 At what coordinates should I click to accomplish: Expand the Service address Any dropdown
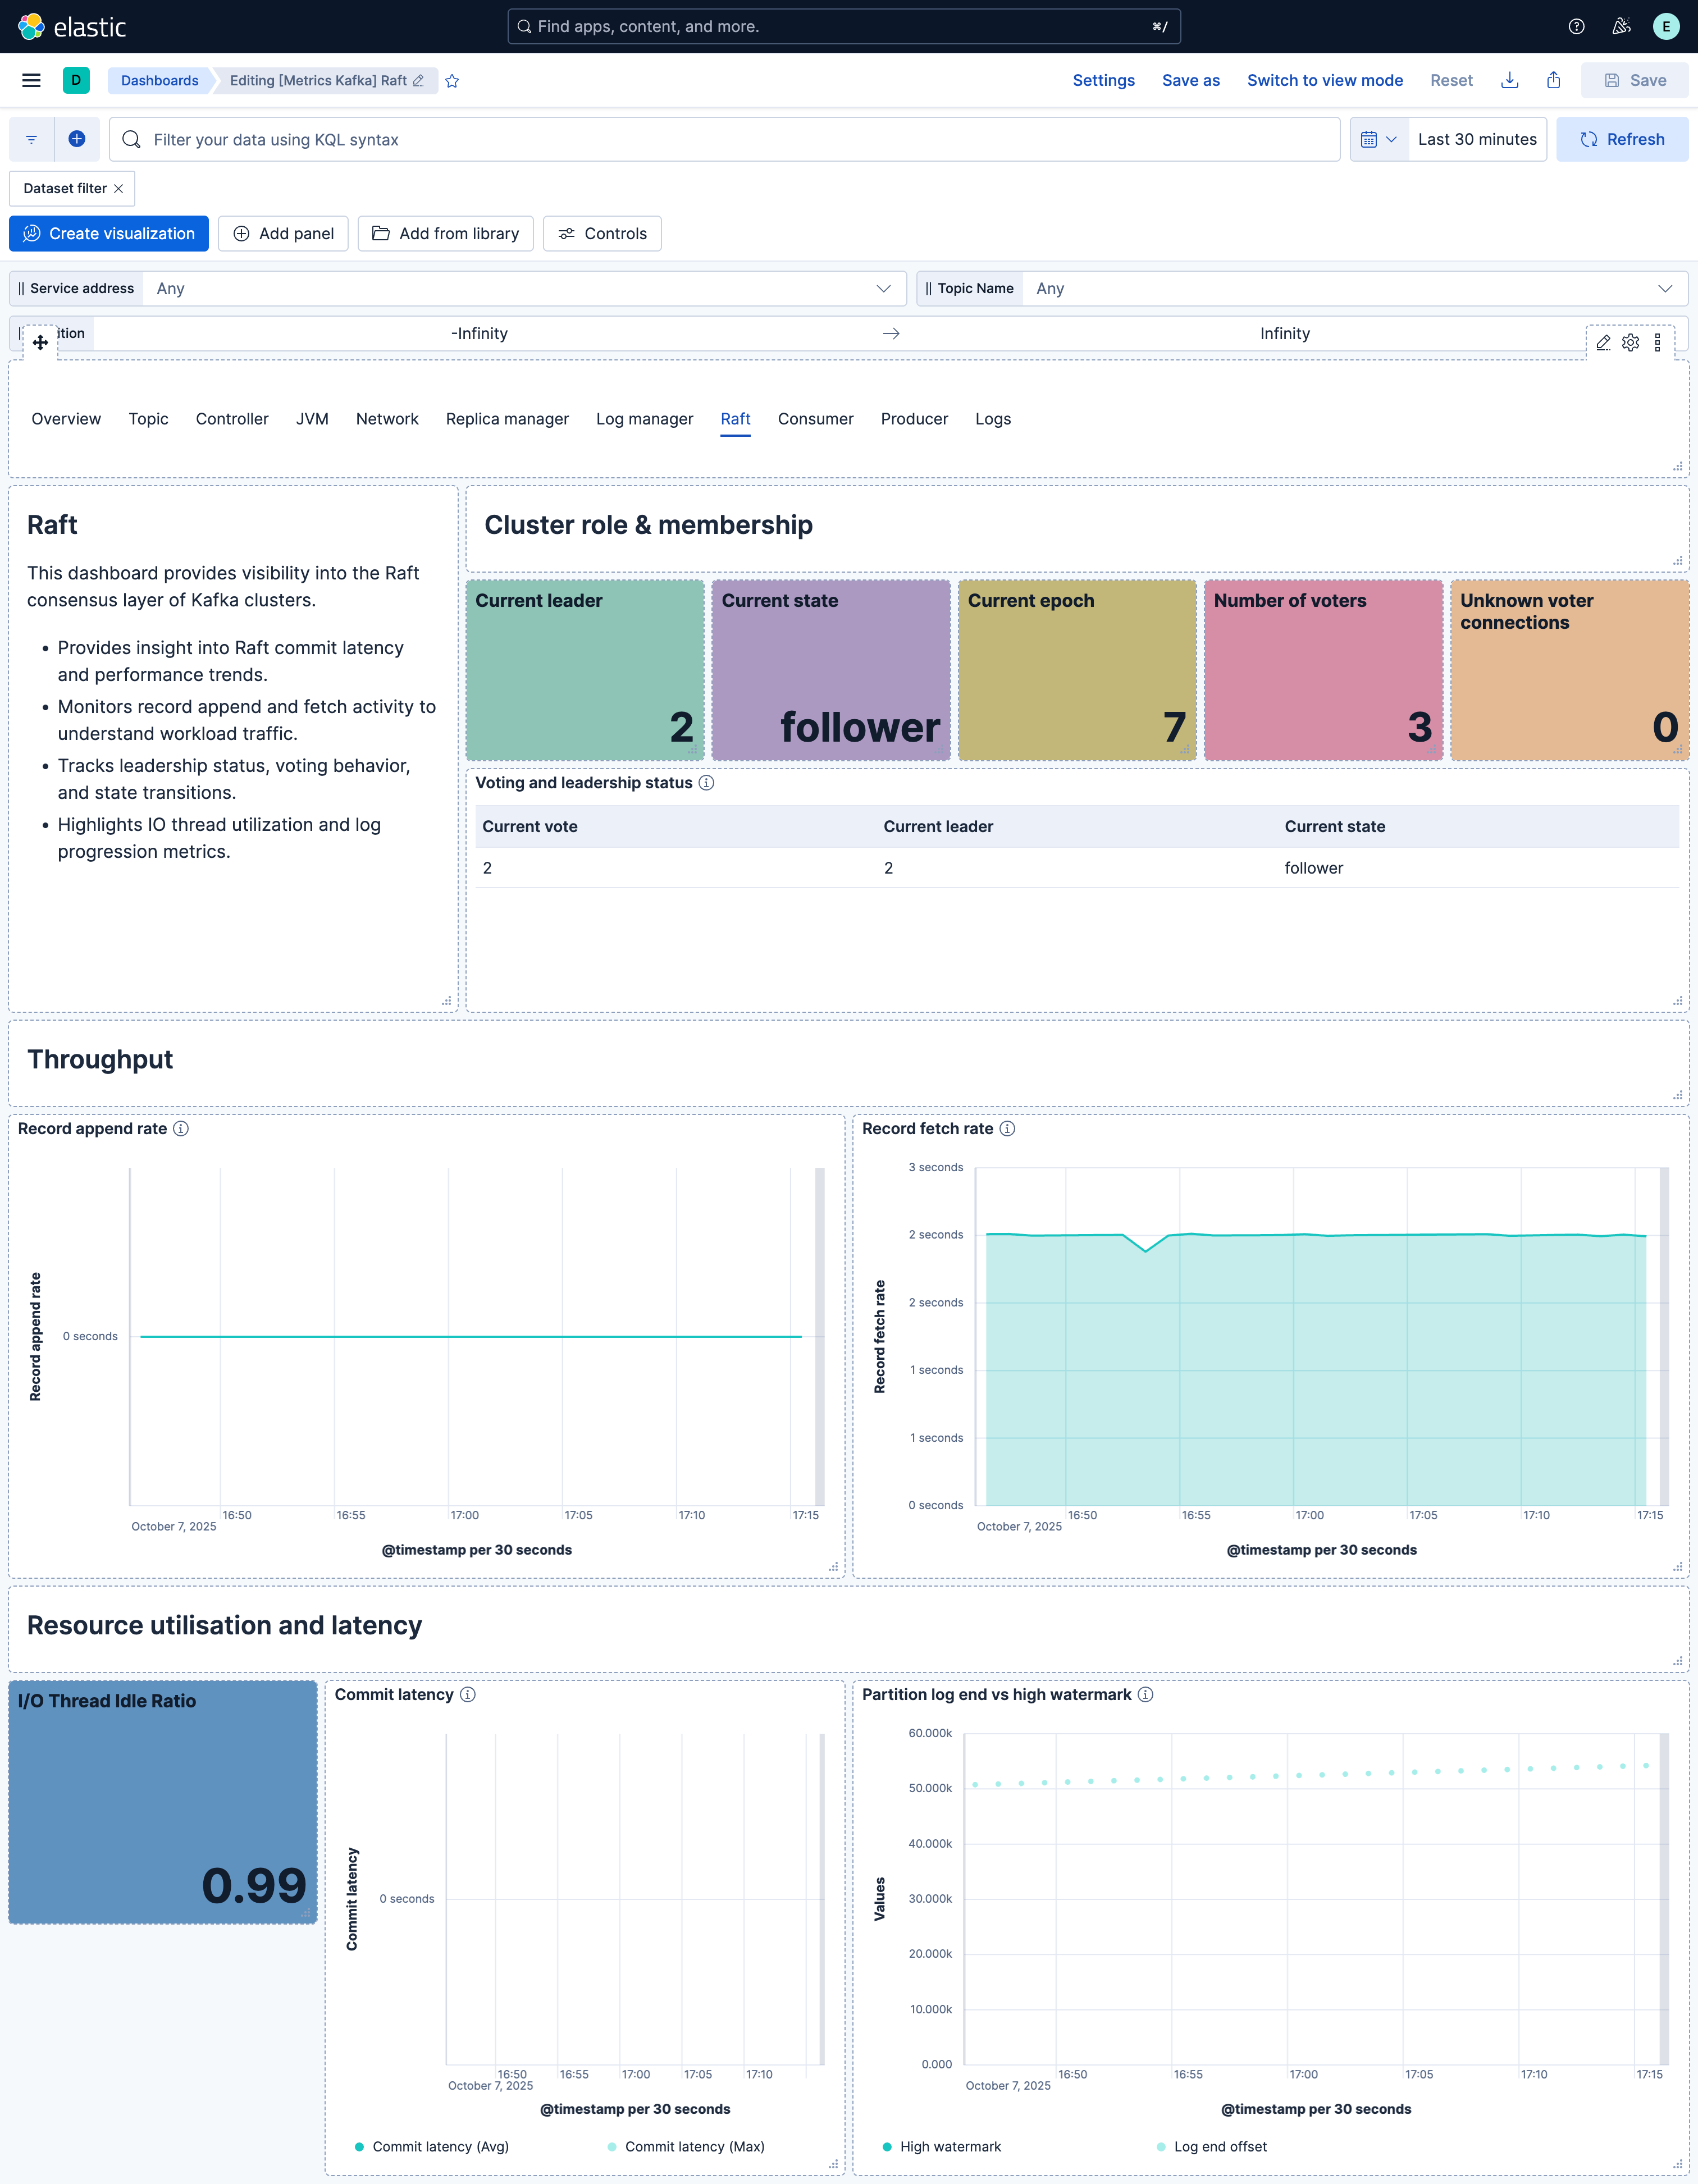(883, 288)
